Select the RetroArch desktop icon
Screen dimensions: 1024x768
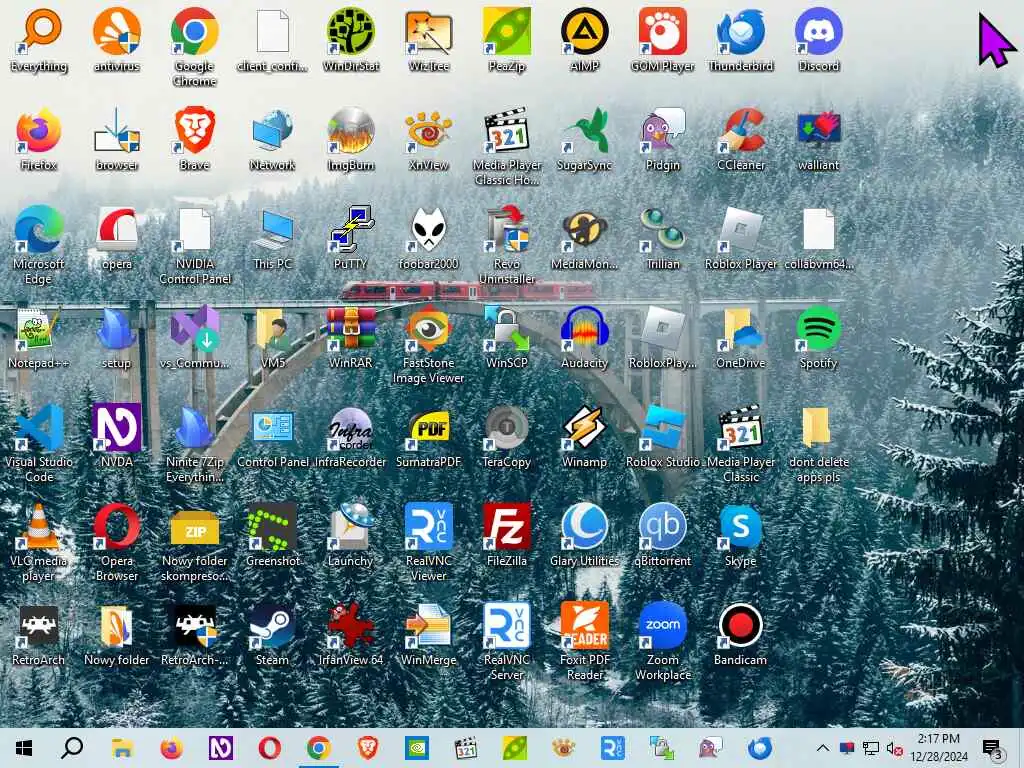pos(39,634)
